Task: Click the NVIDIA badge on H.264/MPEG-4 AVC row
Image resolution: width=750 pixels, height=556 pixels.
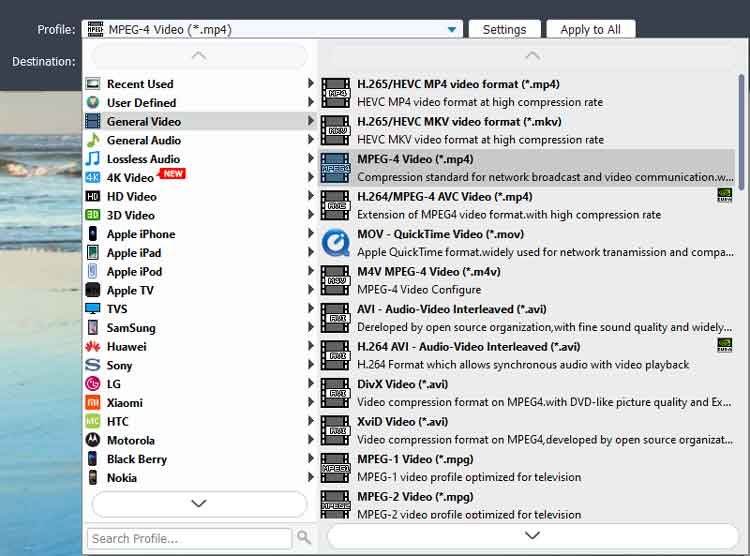Action: (x=725, y=195)
